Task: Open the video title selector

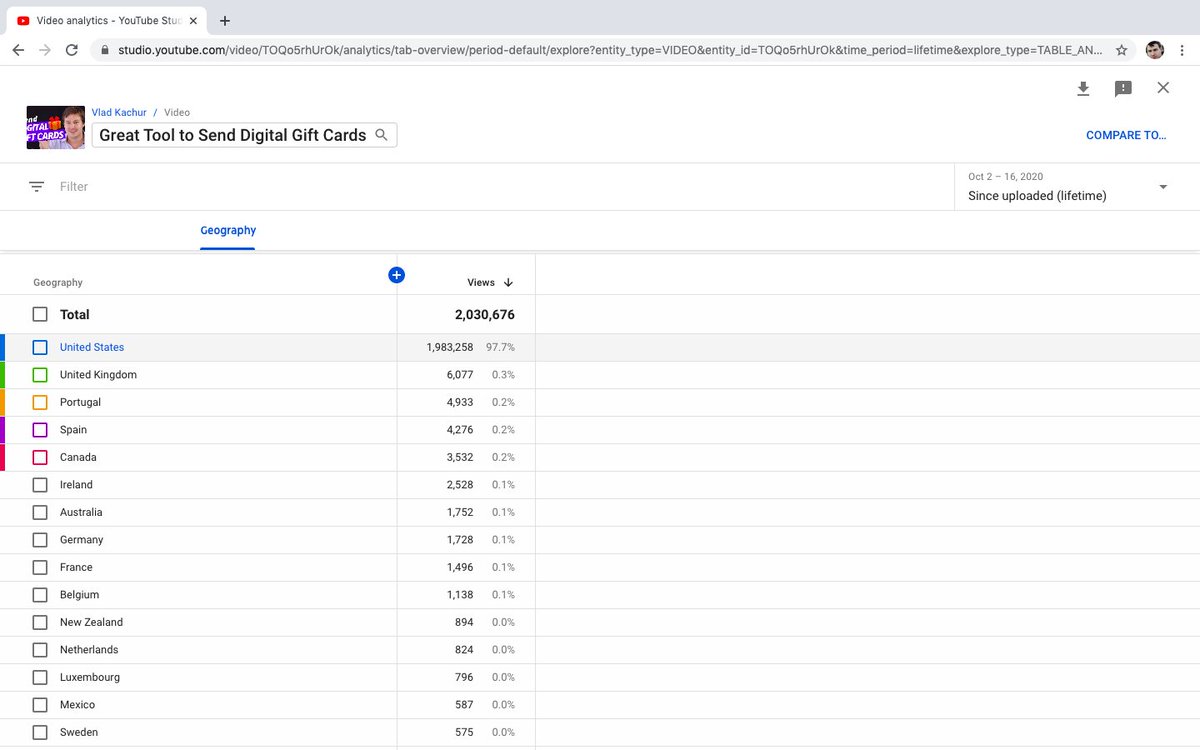Action: point(244,135)
